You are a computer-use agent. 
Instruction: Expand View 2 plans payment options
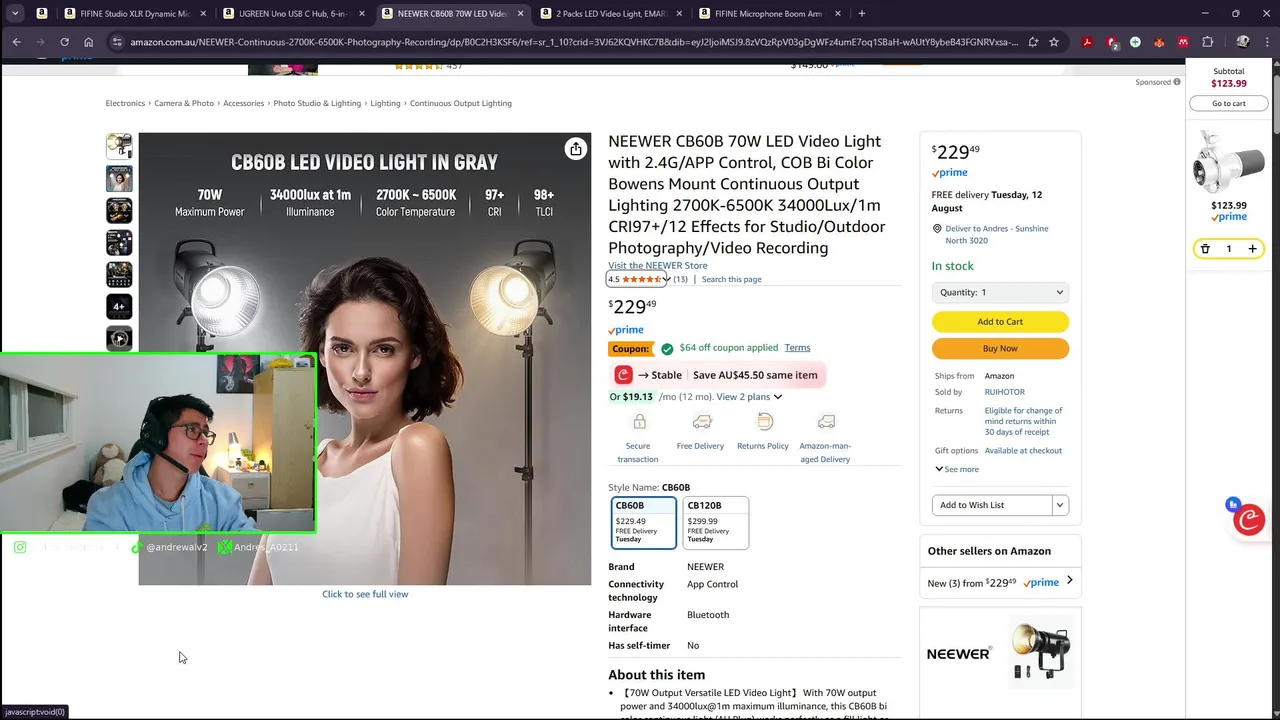(749, 397)
